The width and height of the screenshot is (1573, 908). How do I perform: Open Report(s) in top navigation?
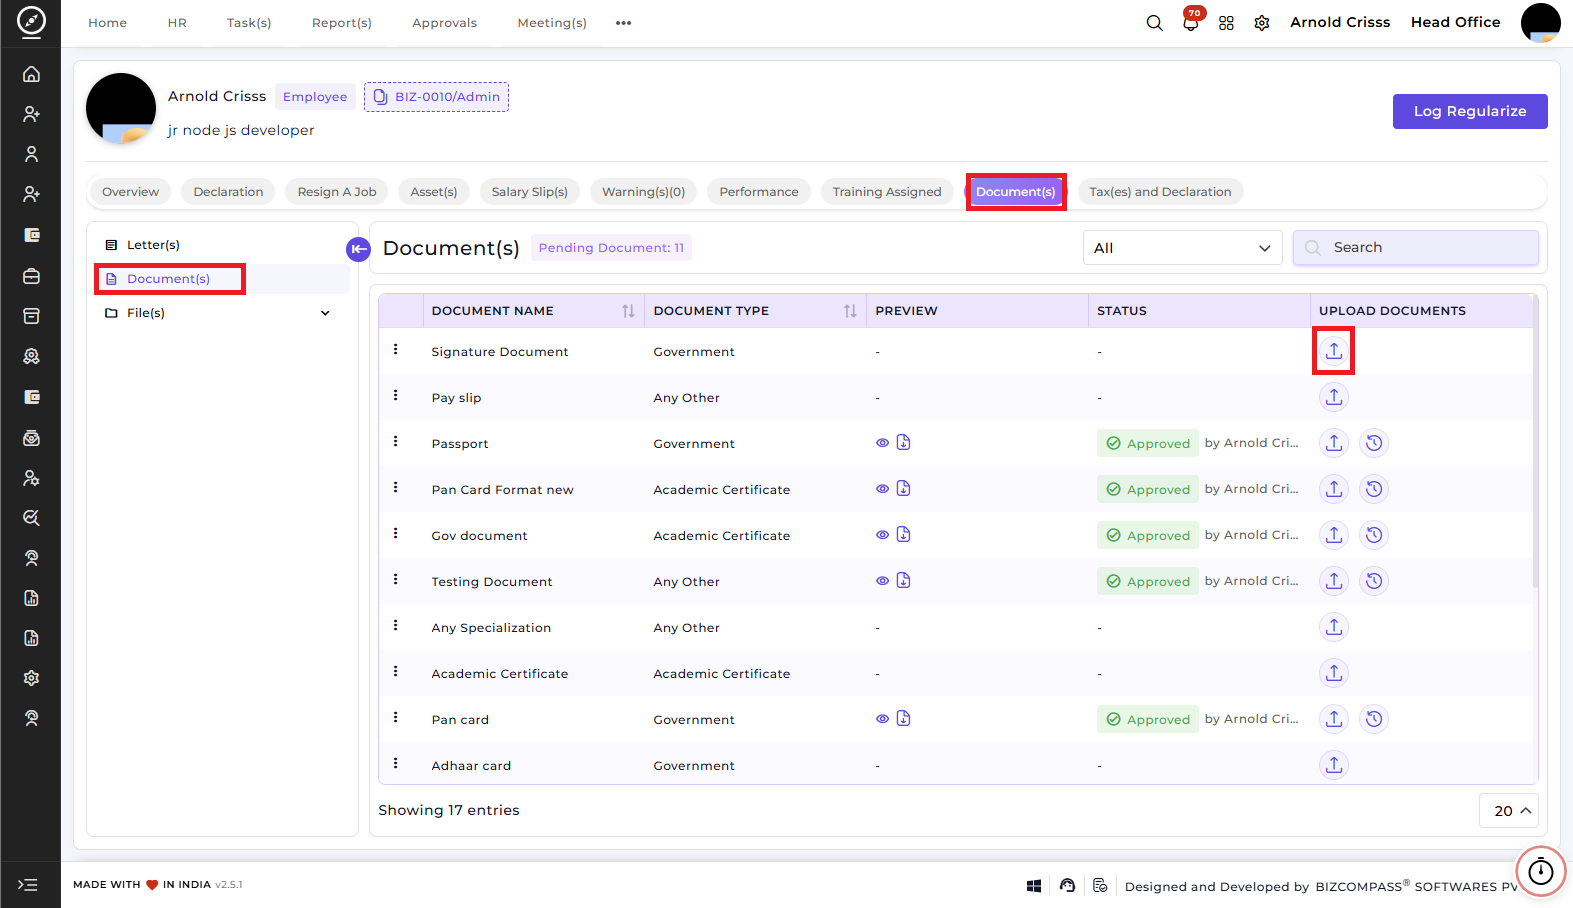coord(341,23)
